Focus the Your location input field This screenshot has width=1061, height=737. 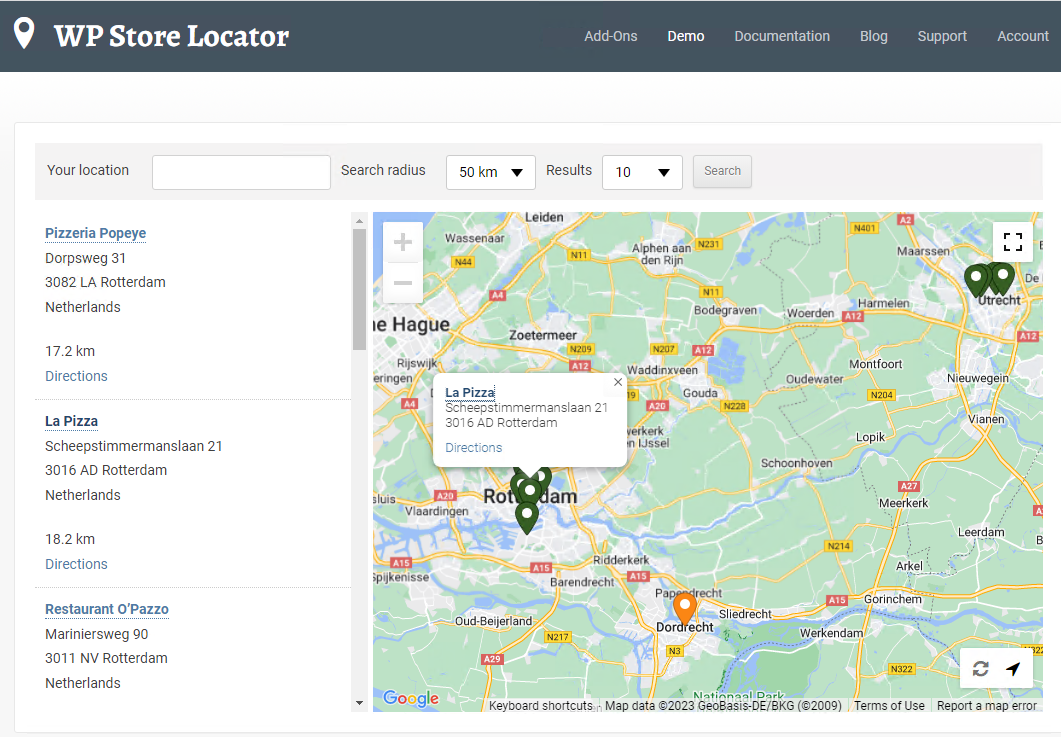(241, 172)
